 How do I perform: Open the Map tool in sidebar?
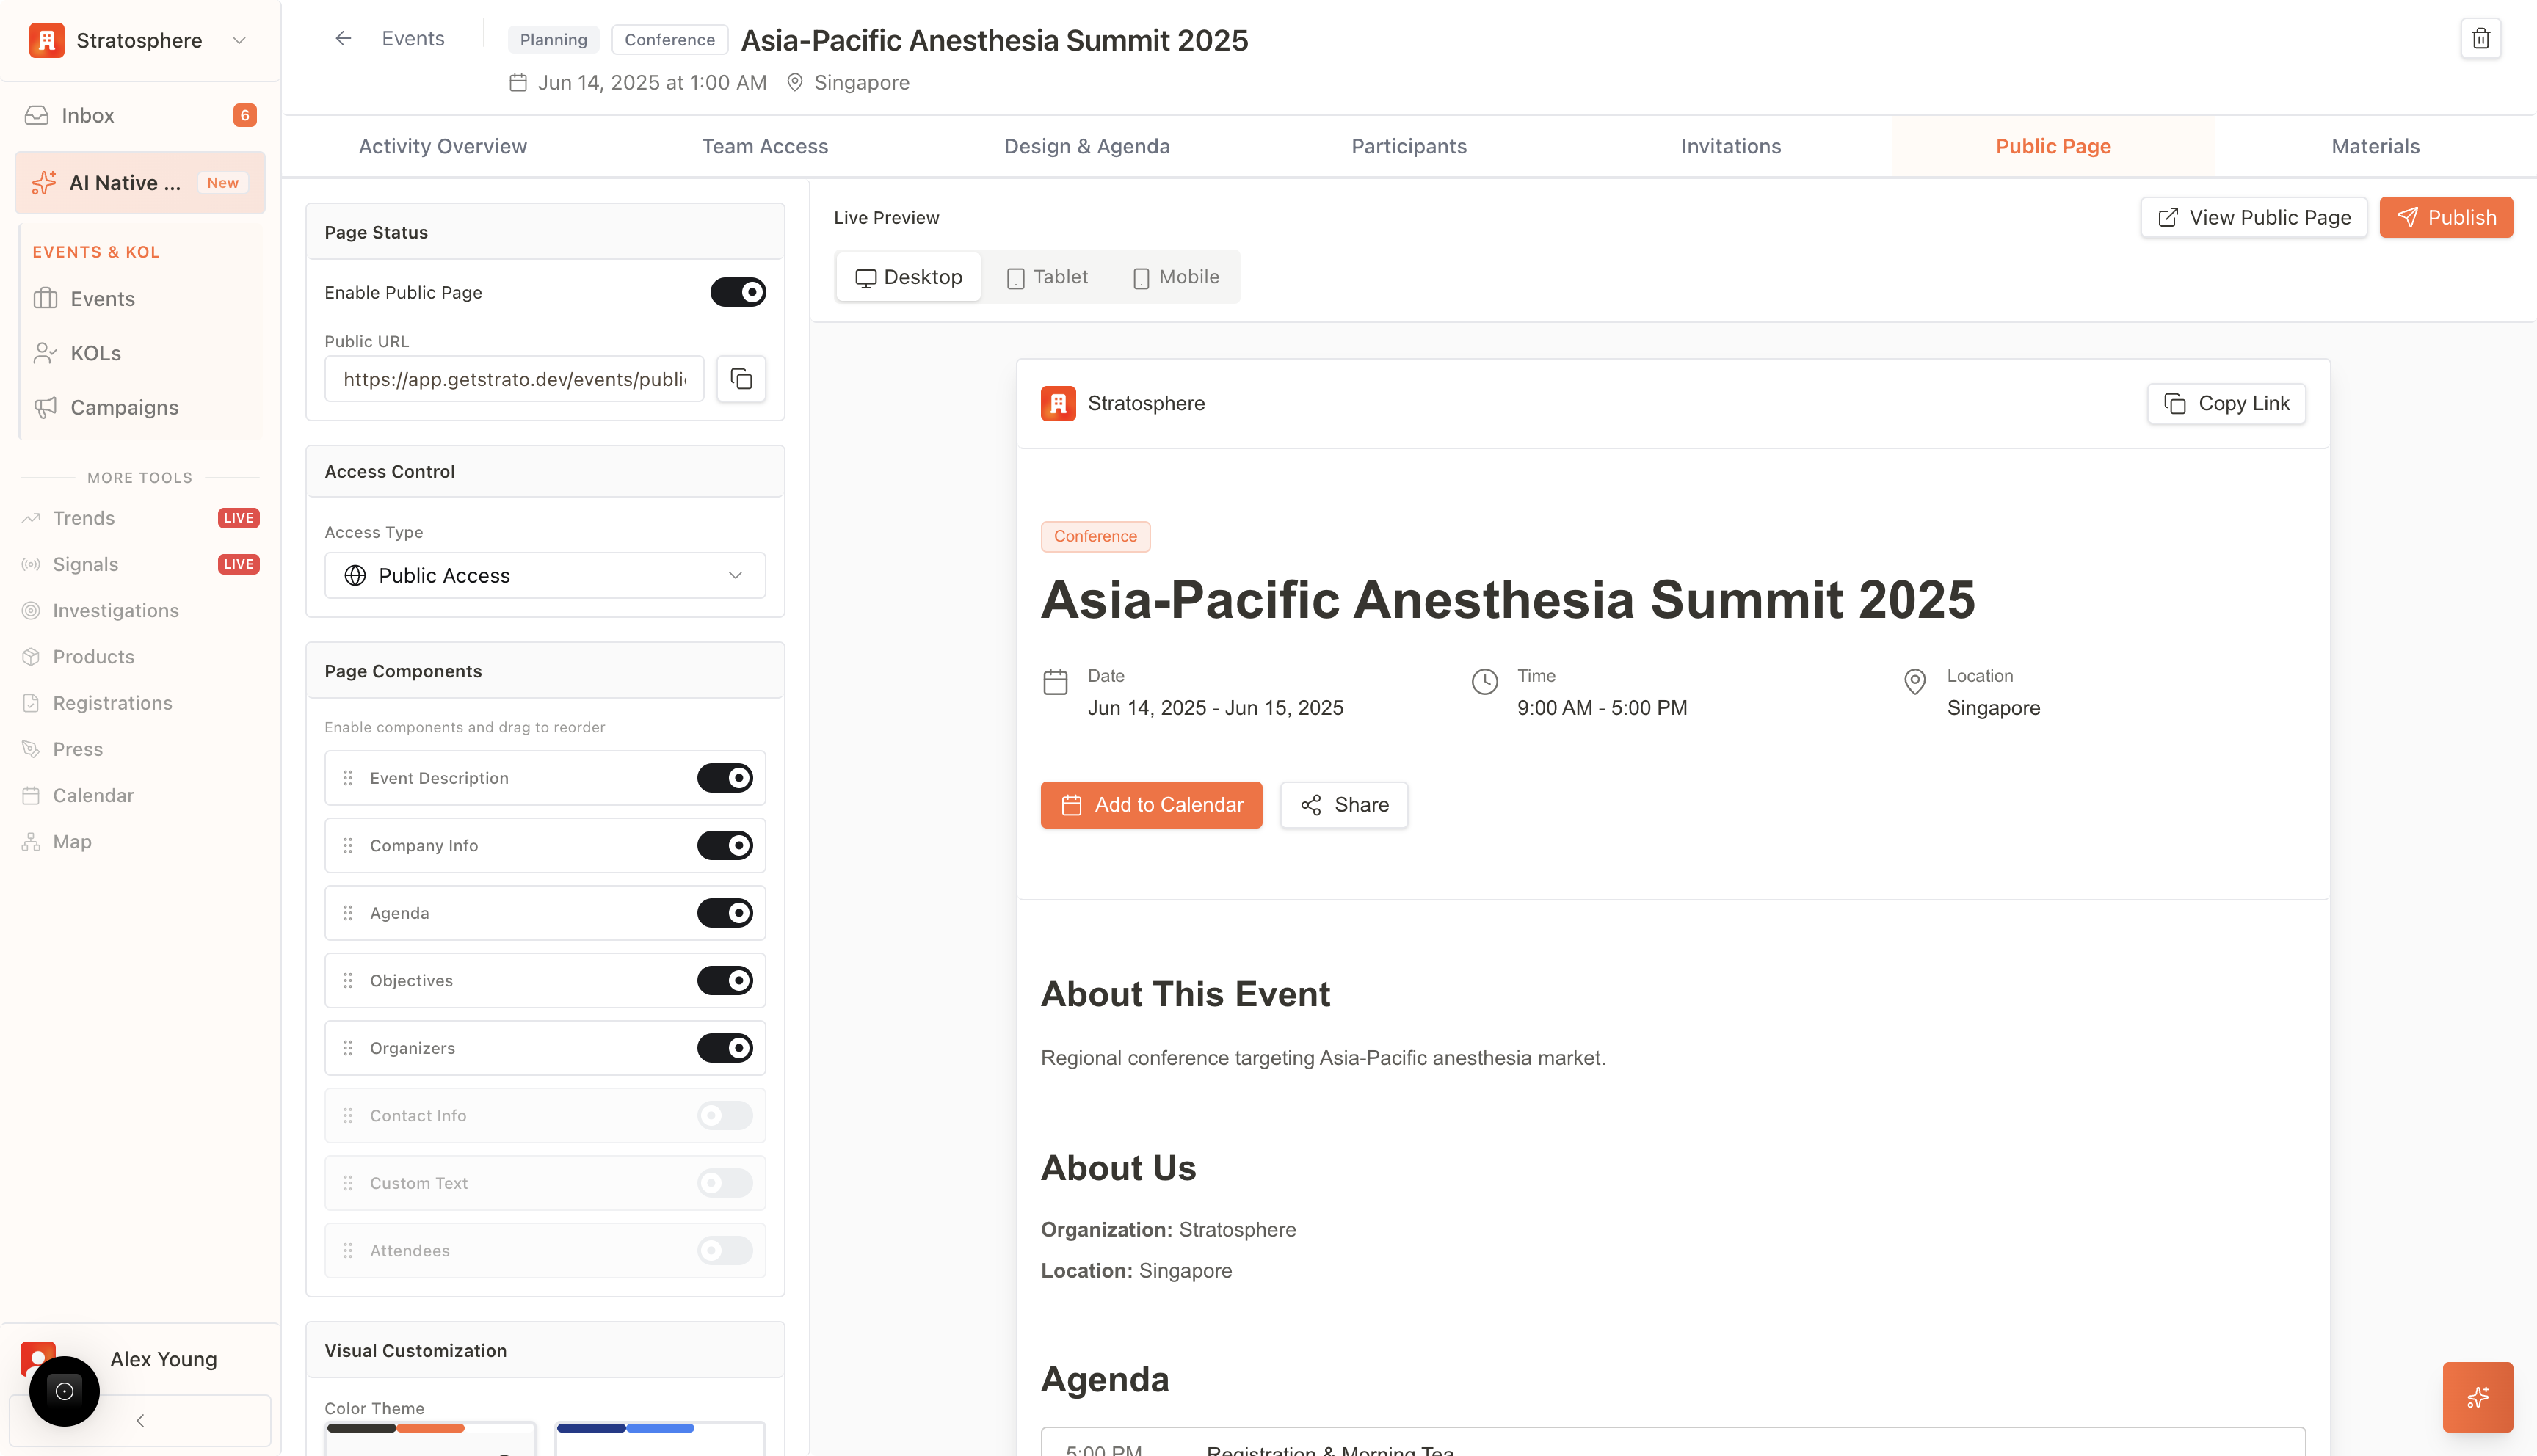coord(71,841)
